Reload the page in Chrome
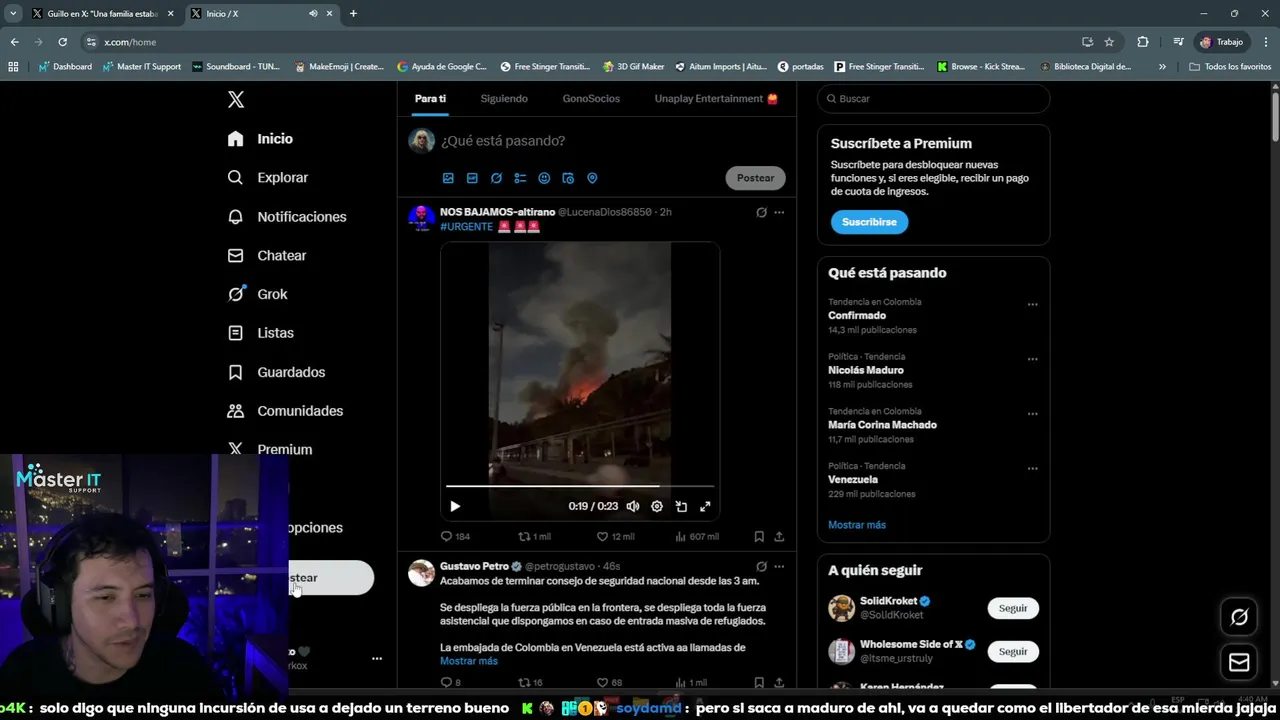 62,42
